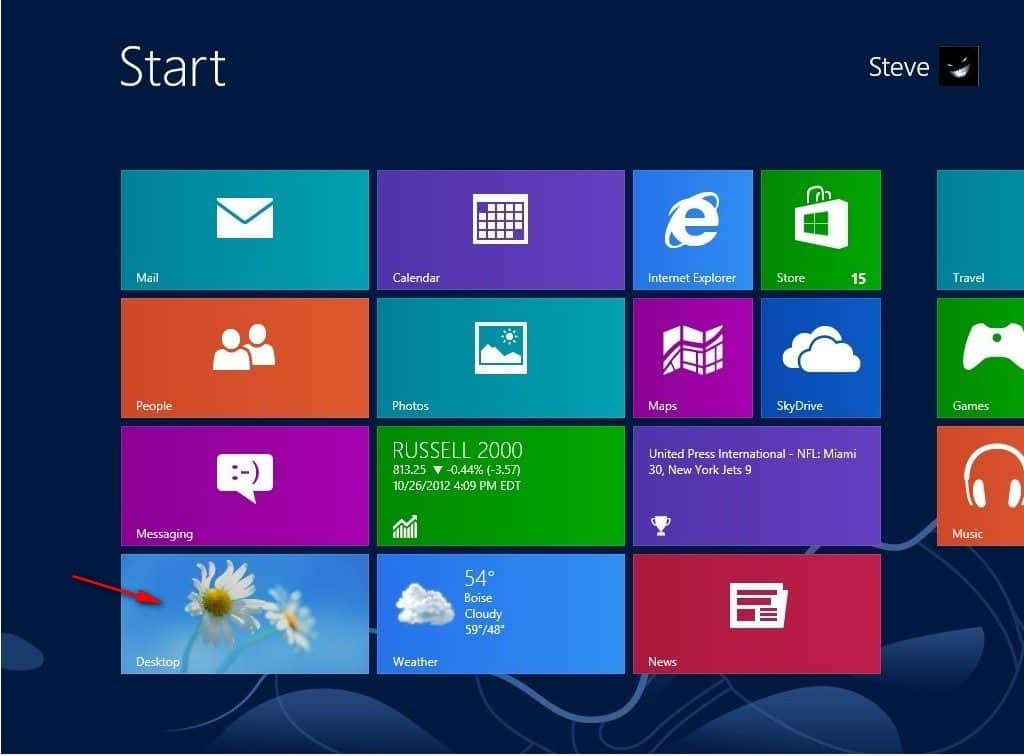Screen dimensions: 1024x756
Task: Click the RUSSELL 2000 heading text
Action: (x=457, y=450)
